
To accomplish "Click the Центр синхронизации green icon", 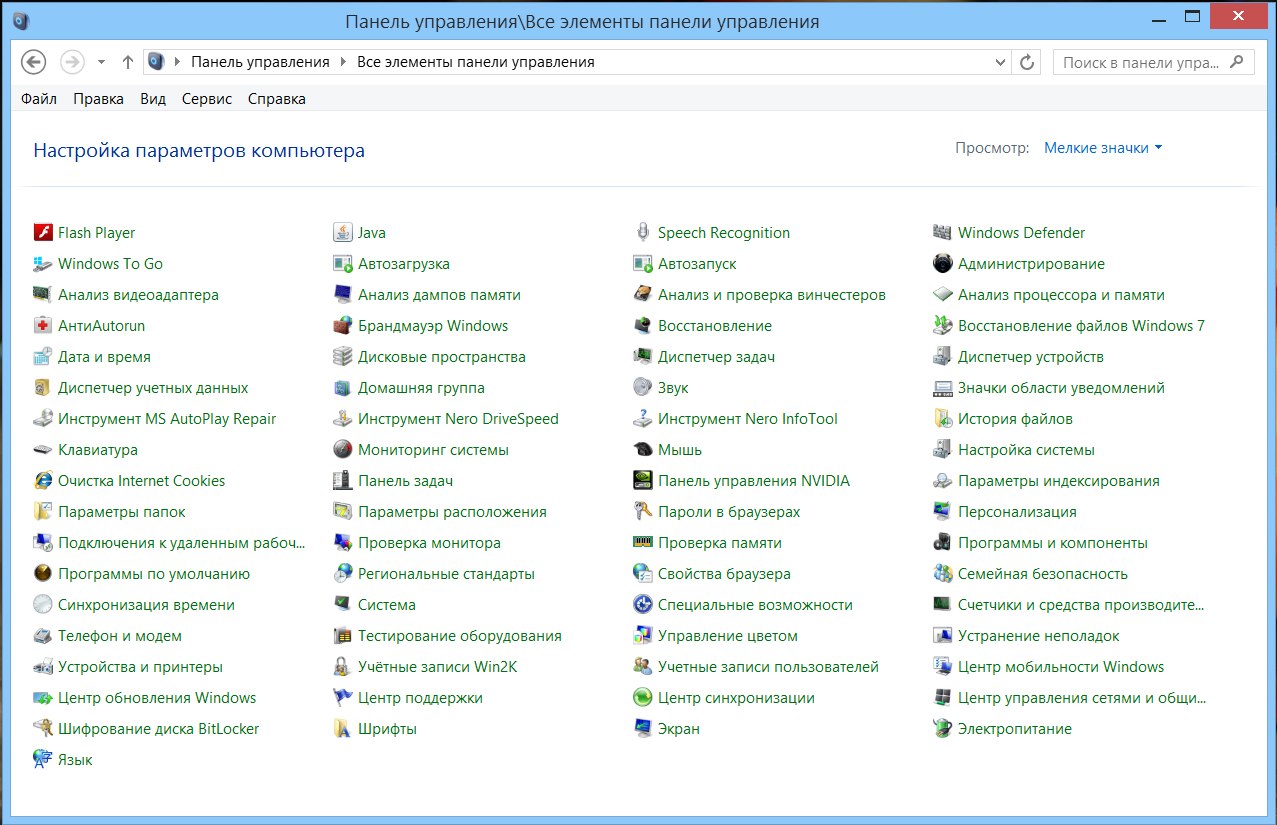I will 643,698.
